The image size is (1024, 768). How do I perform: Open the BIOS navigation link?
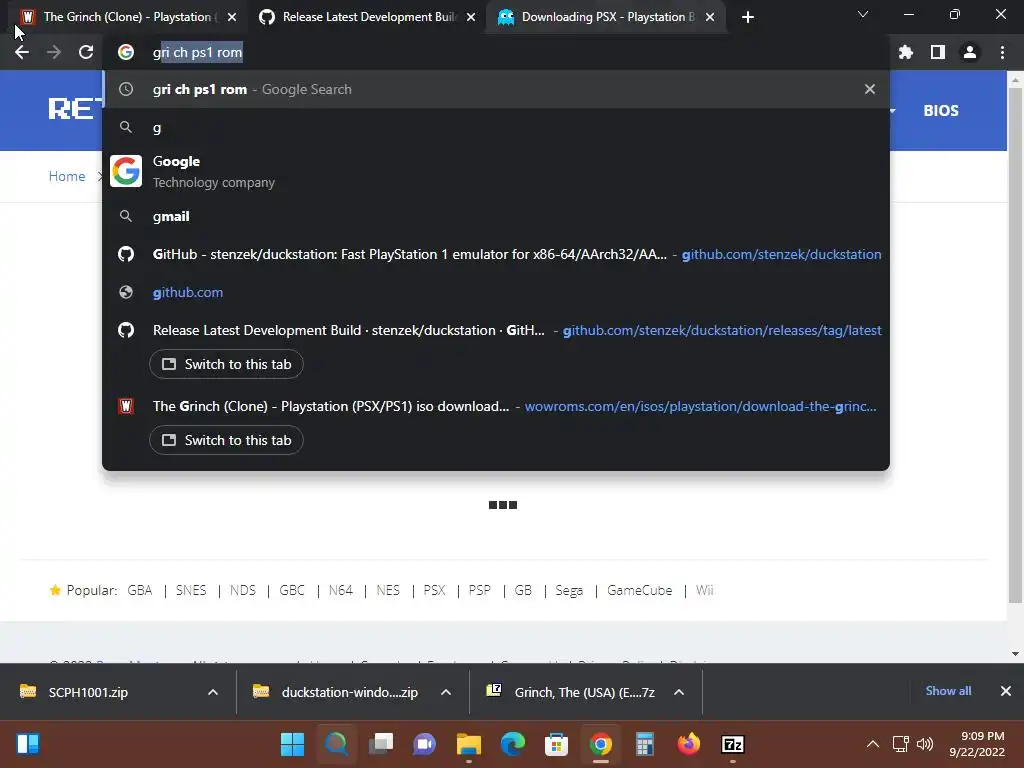click(941, 110)
